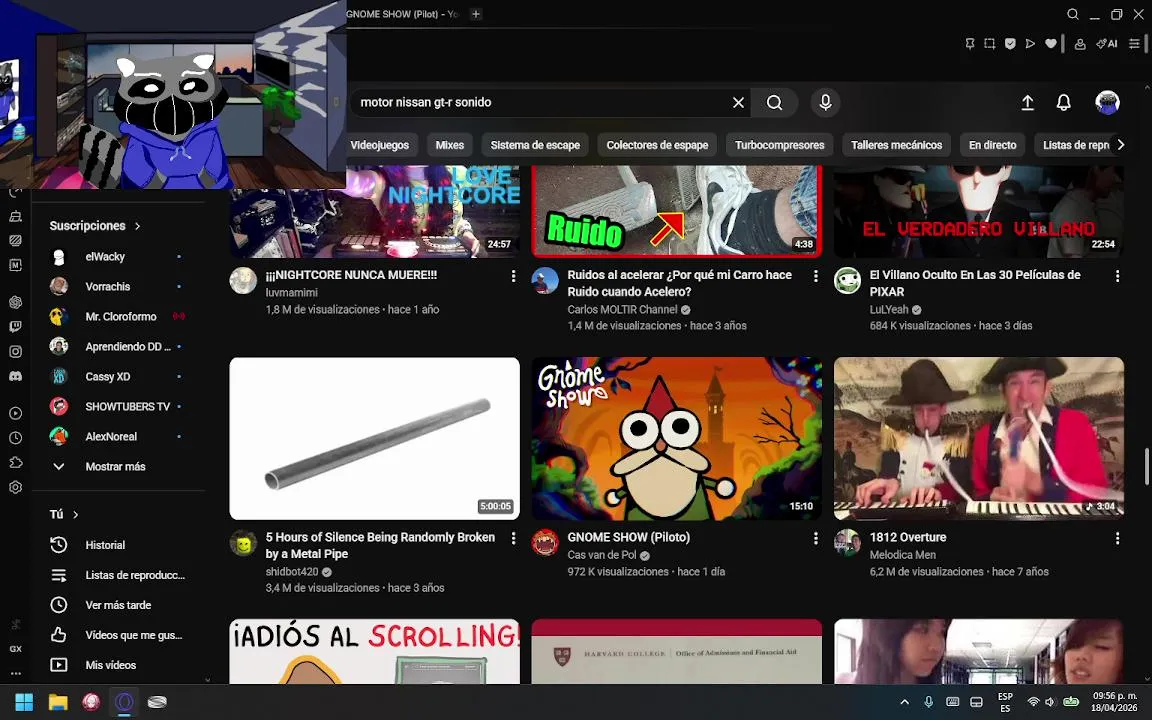Go to Historial in sidebar
The width and height of the screenshot is (1152, 720).
coord(118,545)
